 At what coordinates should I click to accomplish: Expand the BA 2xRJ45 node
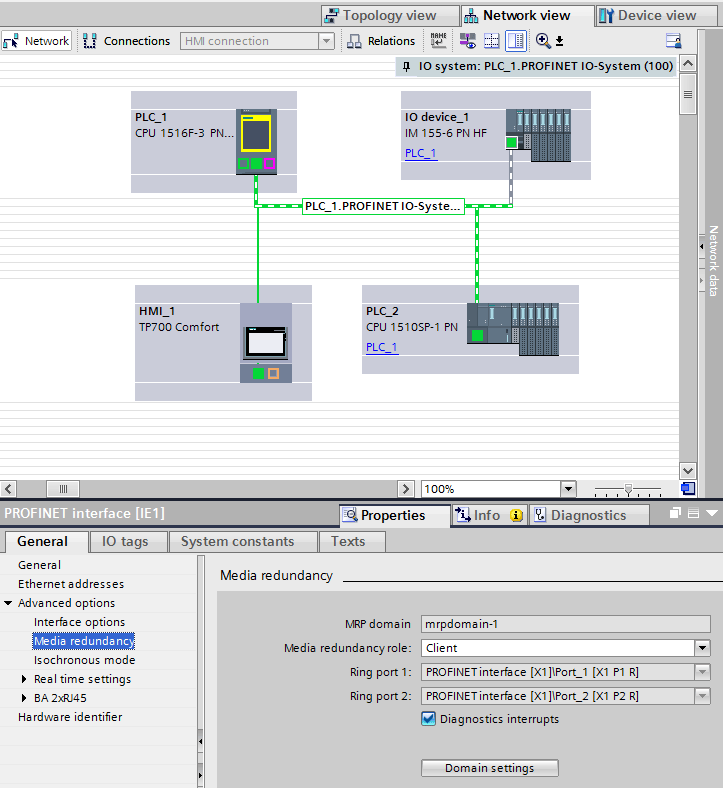[x=24, y=698]
